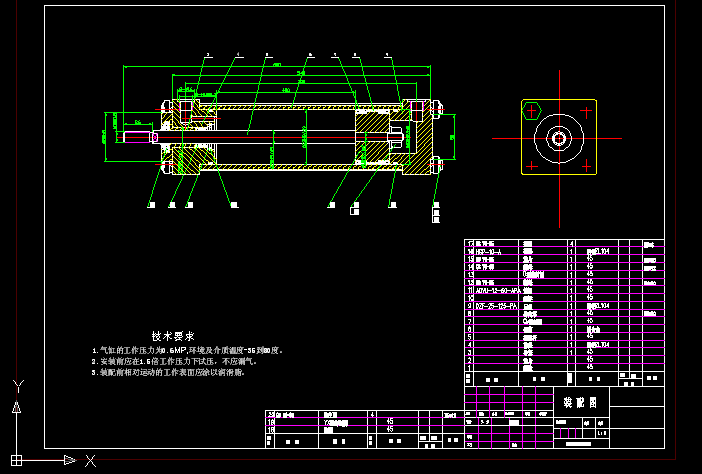Click the UCS origin square icon
The height and width of the screenshot is (474, 702).
pyautogui.click(x=16, y=460)
